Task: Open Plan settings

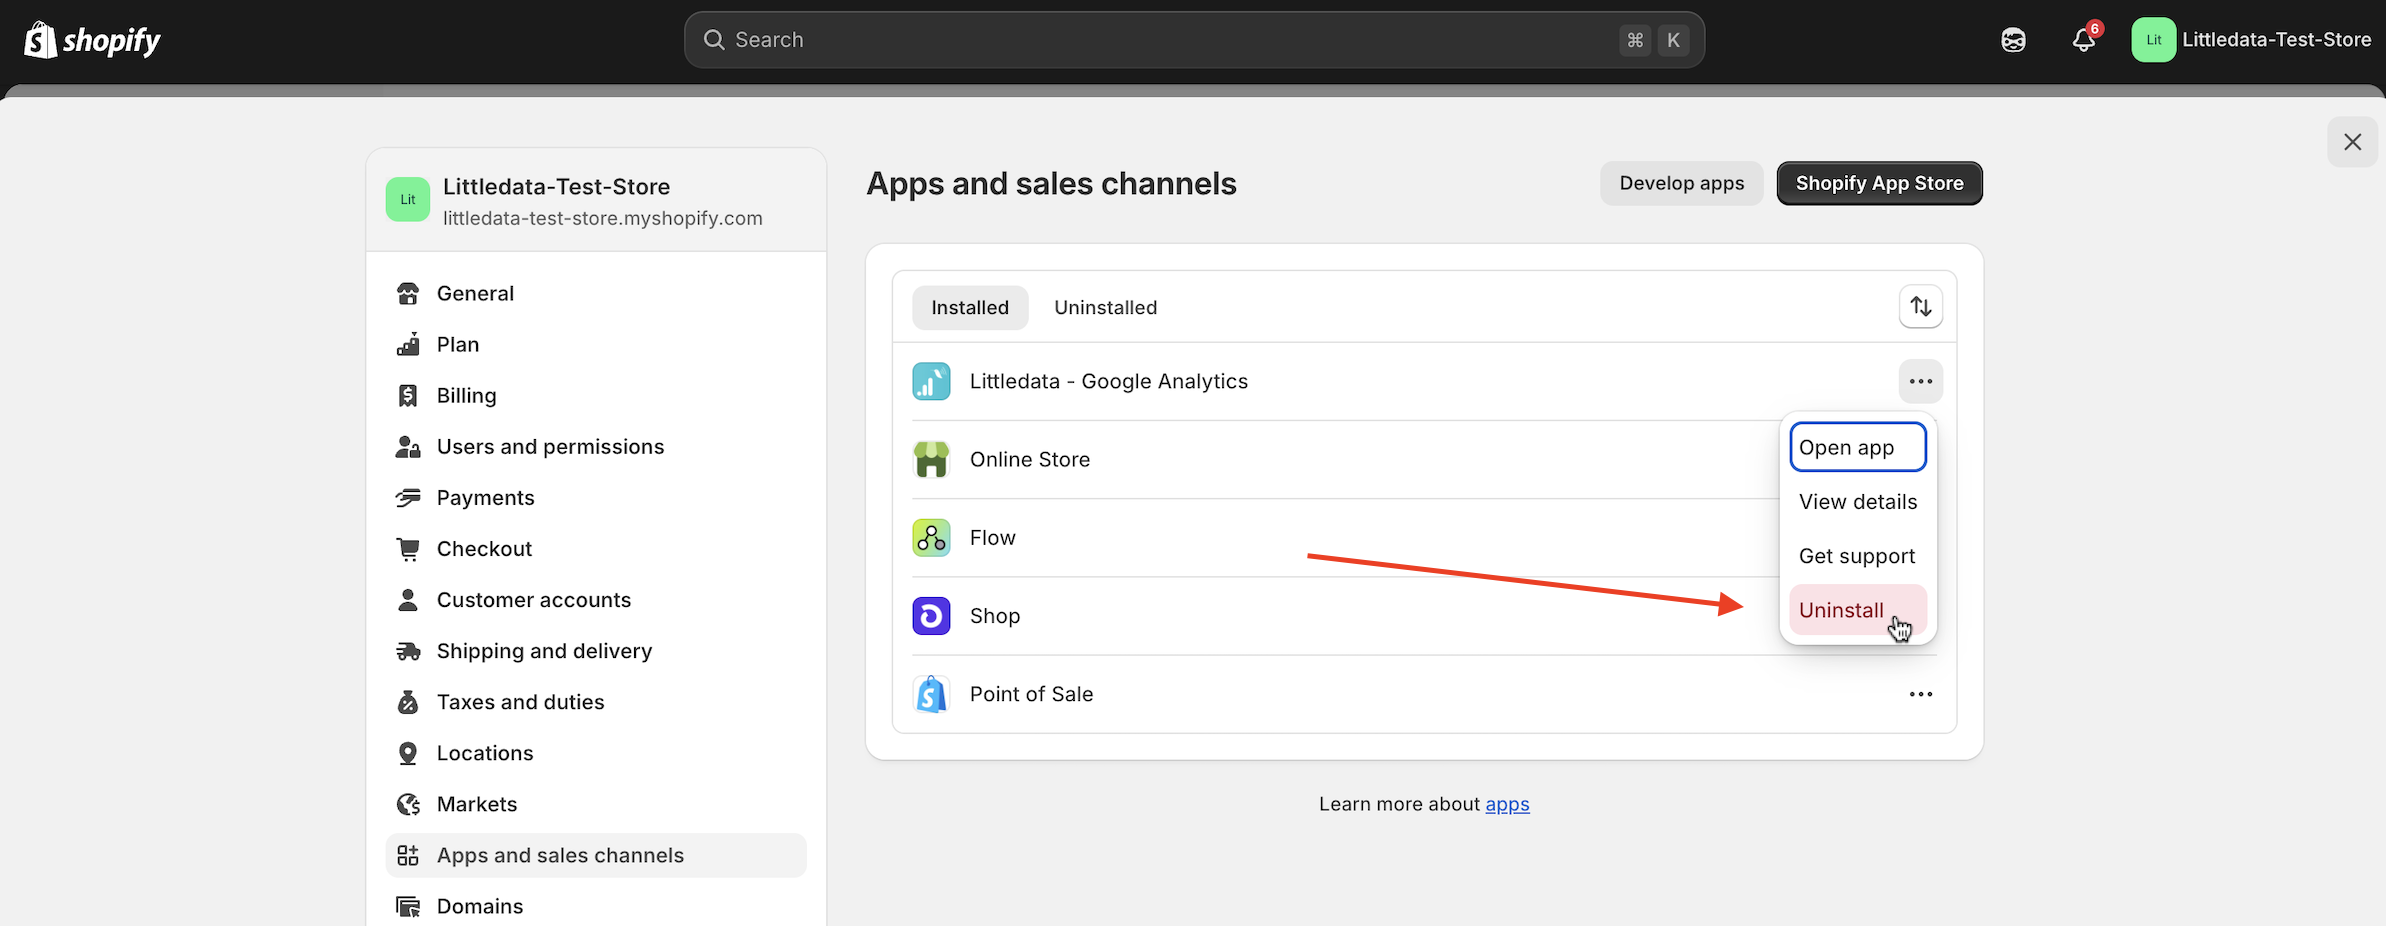Action: click(595, 344)
